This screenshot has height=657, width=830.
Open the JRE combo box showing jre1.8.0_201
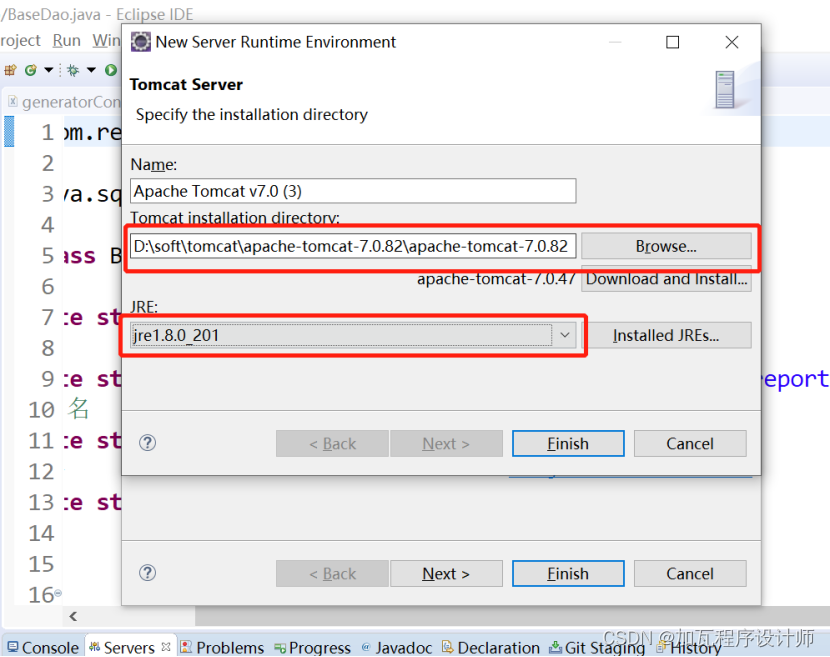pos(353,335)
